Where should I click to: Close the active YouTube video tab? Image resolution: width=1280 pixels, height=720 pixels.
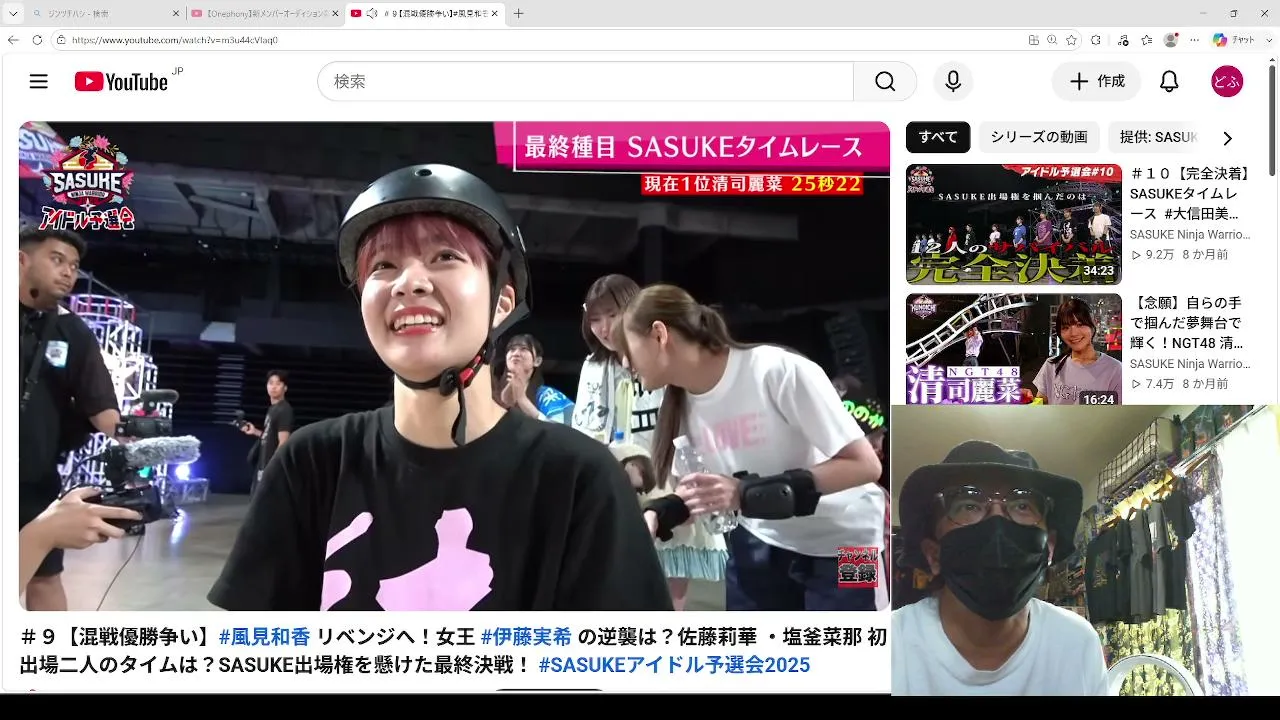pos(496,14)
